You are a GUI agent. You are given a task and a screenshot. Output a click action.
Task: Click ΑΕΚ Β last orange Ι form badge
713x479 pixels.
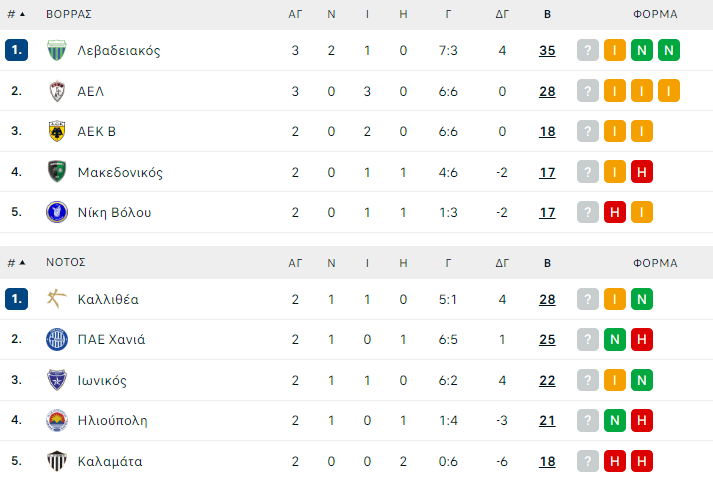click(x=642, y=131)
